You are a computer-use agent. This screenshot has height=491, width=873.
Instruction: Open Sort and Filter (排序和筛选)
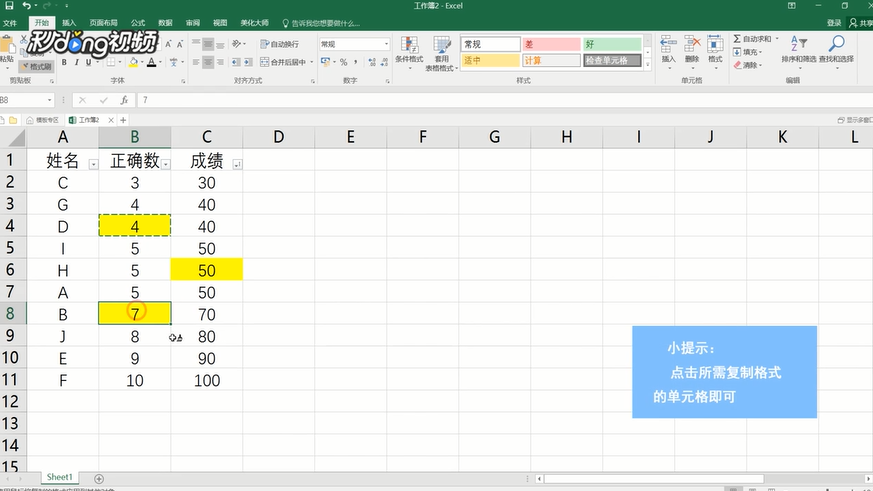pos(798,50)
